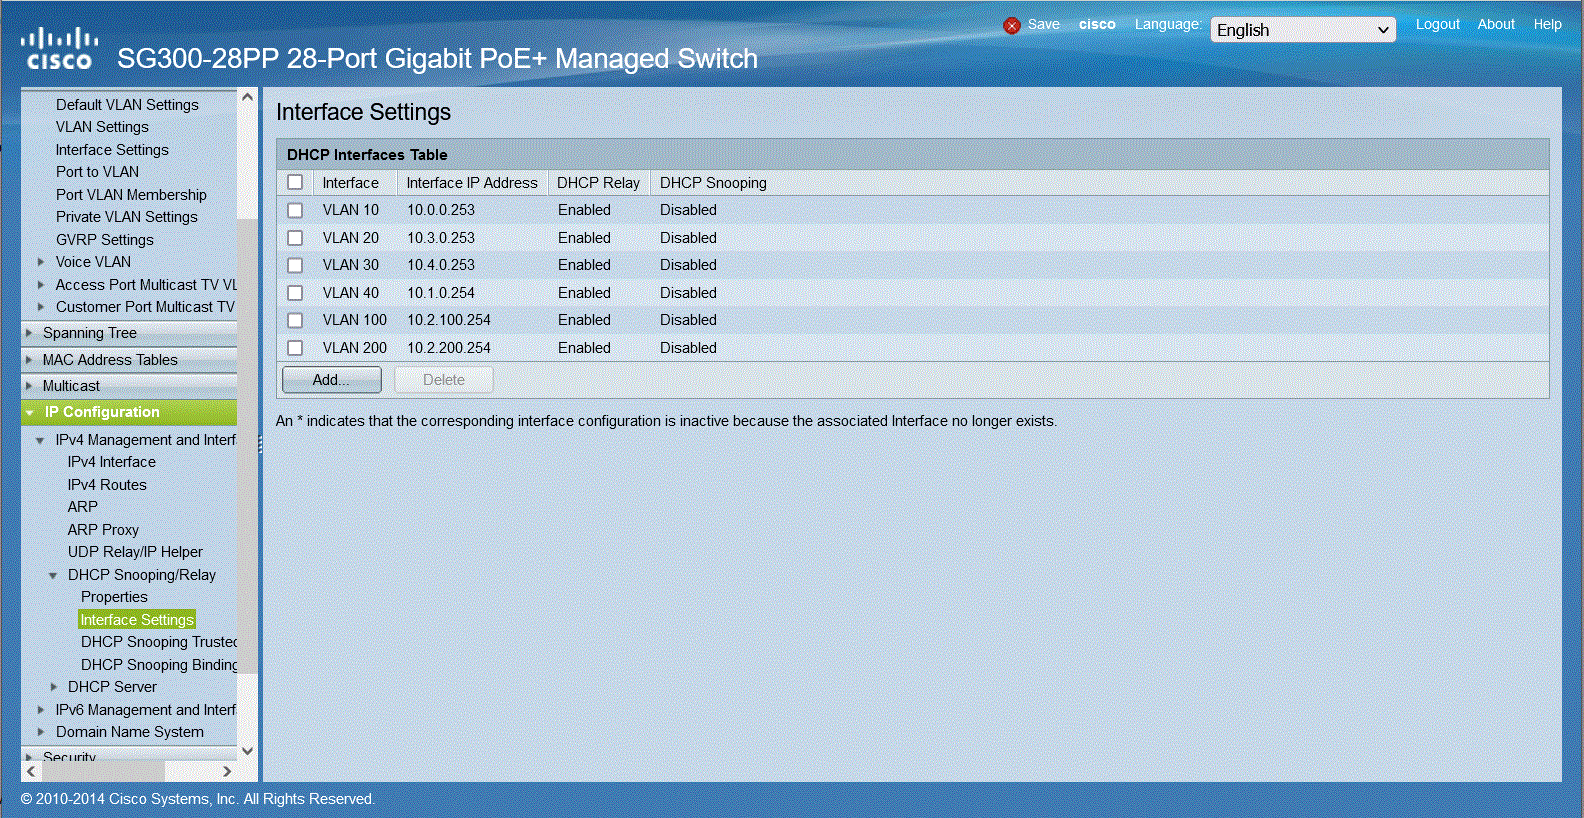Click the Save link in header

tap(1044, 24)
